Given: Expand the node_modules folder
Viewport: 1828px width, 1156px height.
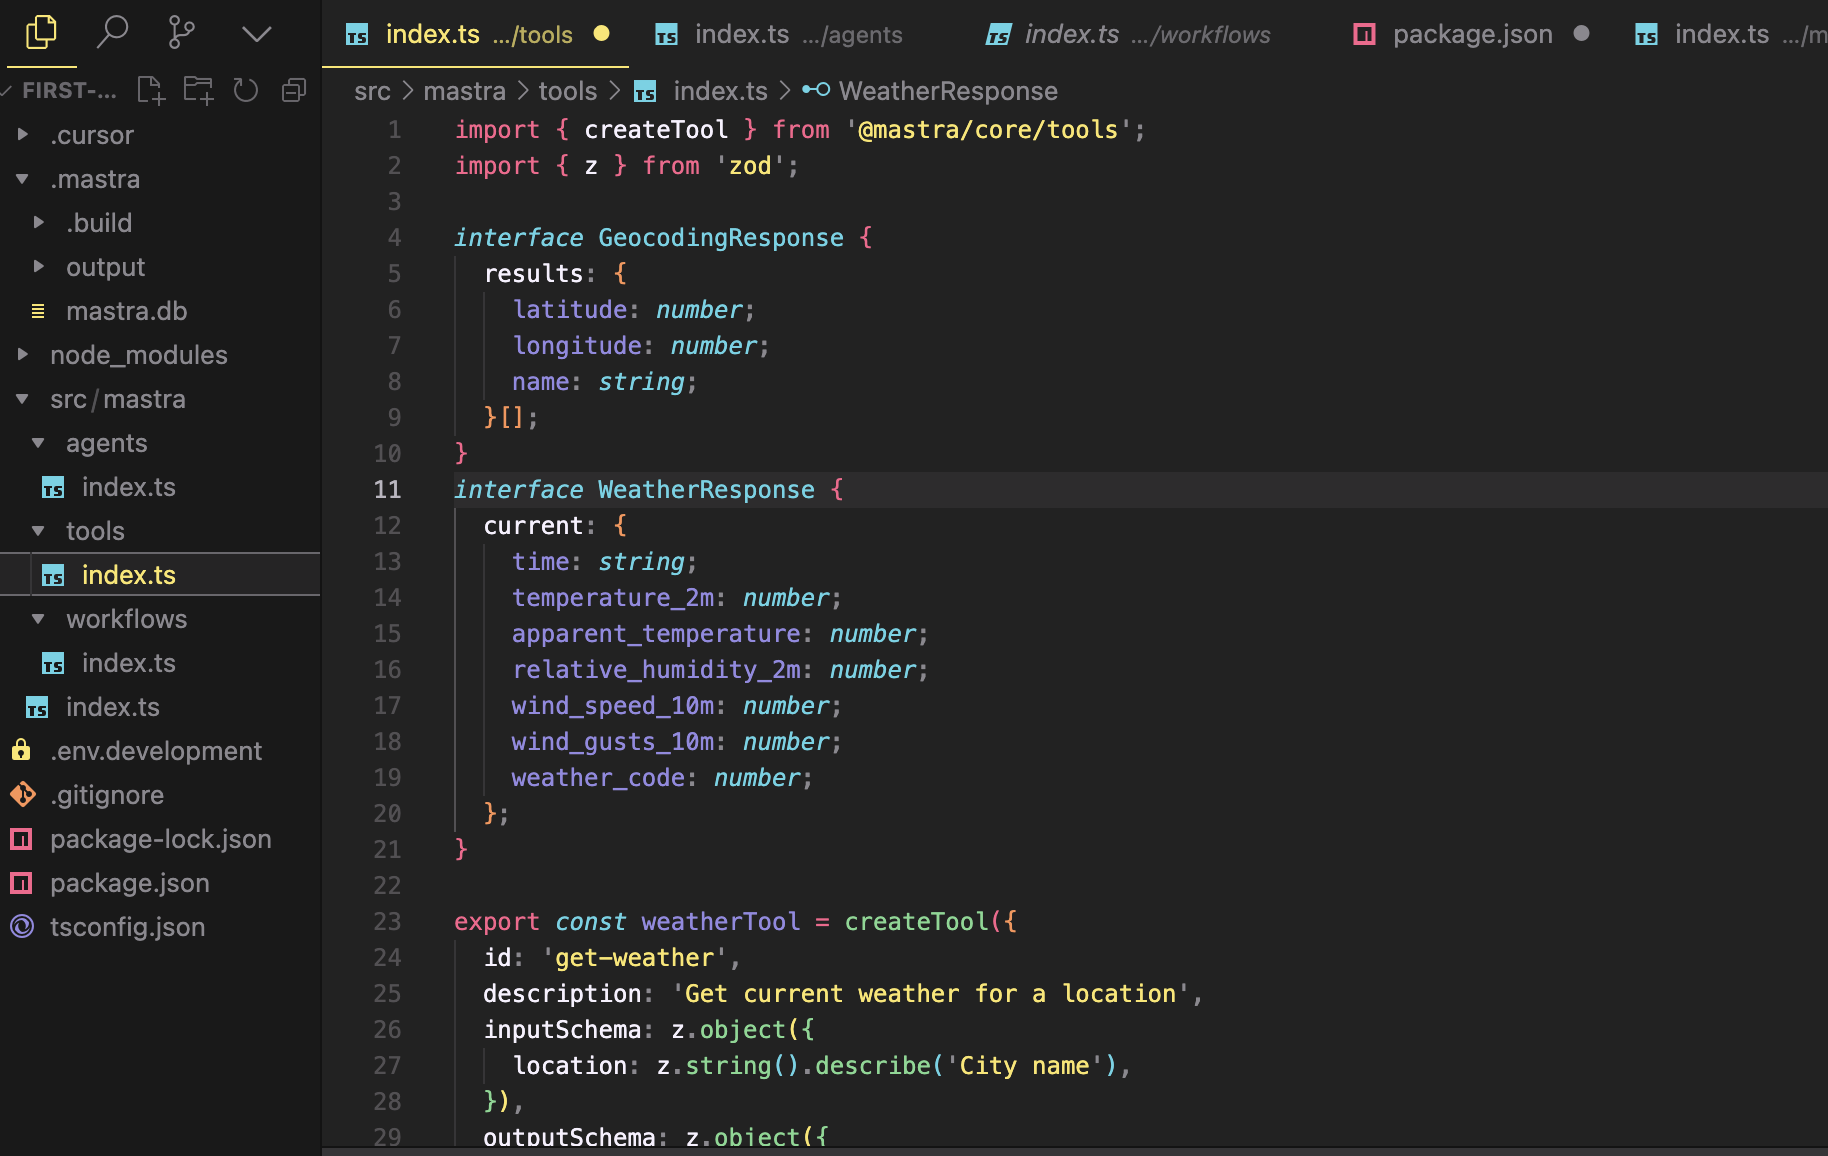Looking at the screenshot, I should tap(160, 355).
